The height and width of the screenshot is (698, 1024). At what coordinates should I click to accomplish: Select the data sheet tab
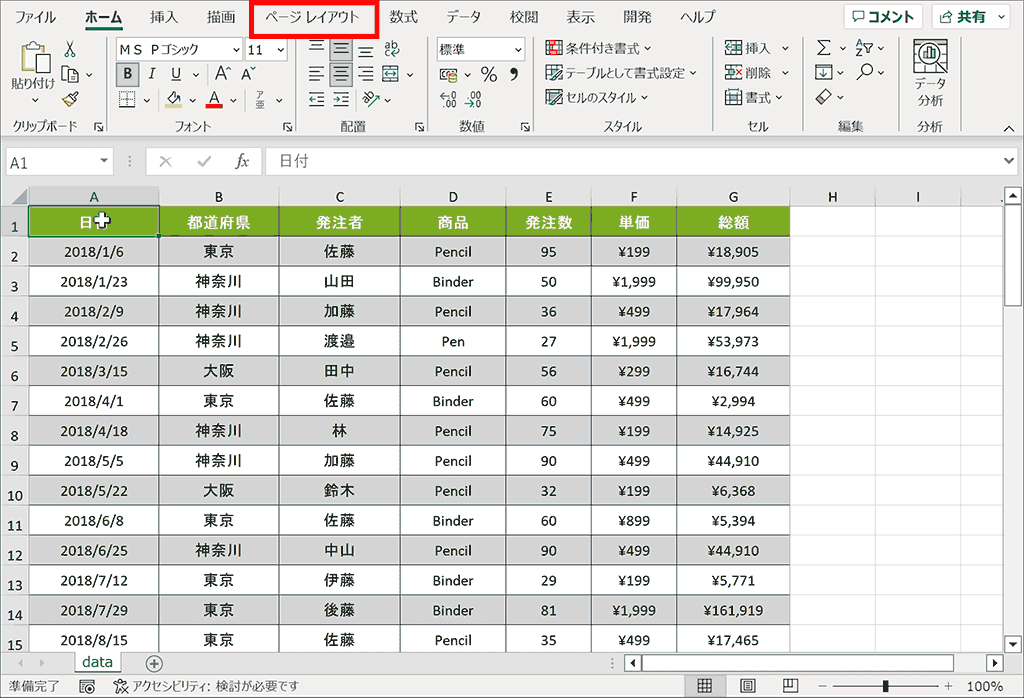(x=97, y=661)
